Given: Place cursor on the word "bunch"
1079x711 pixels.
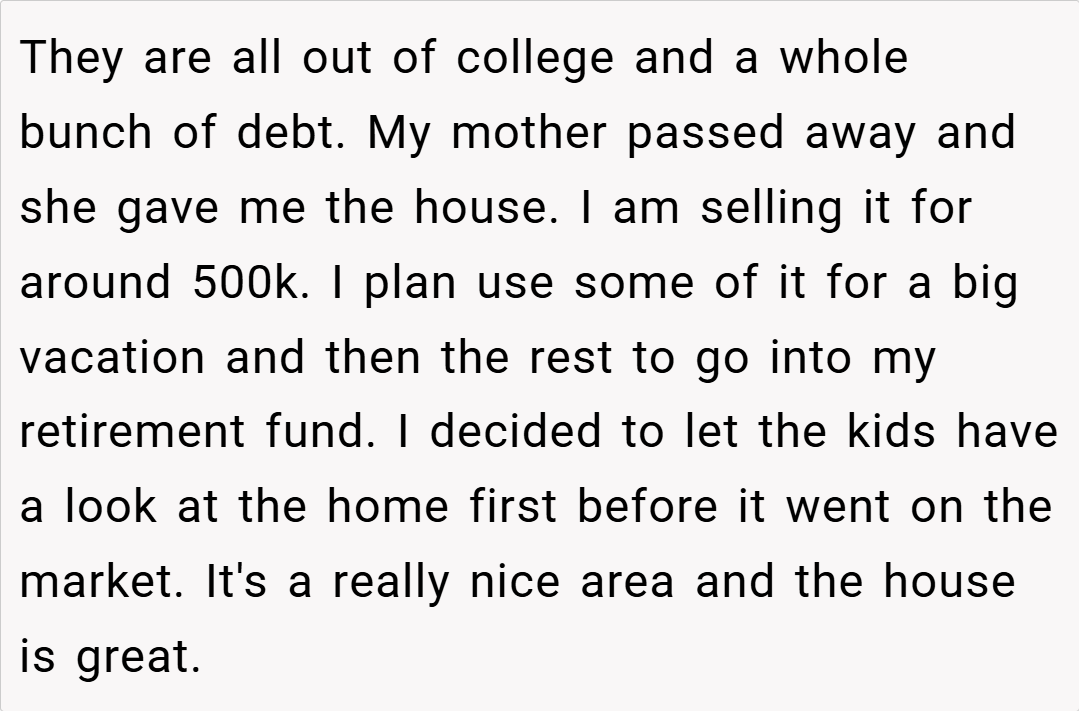Looking at the screenshot, I should [86, 133].
